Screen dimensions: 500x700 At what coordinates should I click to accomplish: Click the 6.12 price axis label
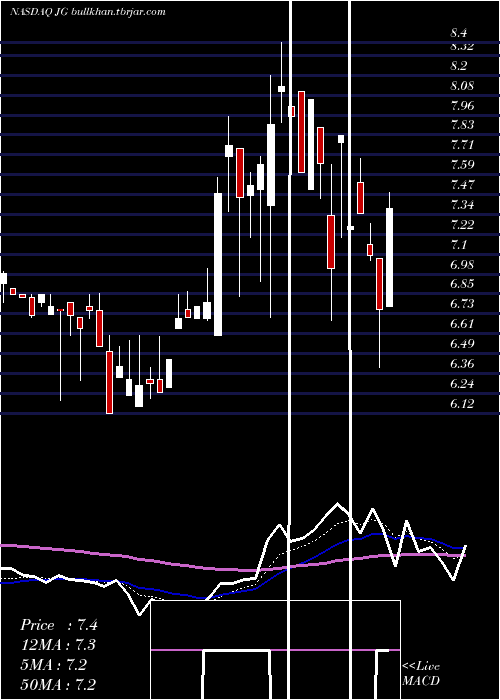462,404
